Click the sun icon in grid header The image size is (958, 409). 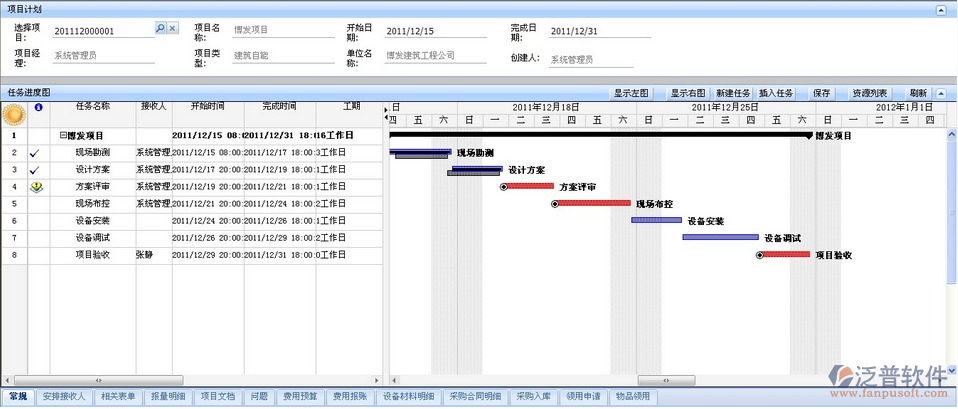pyautogui.click(x=14, y=113)
